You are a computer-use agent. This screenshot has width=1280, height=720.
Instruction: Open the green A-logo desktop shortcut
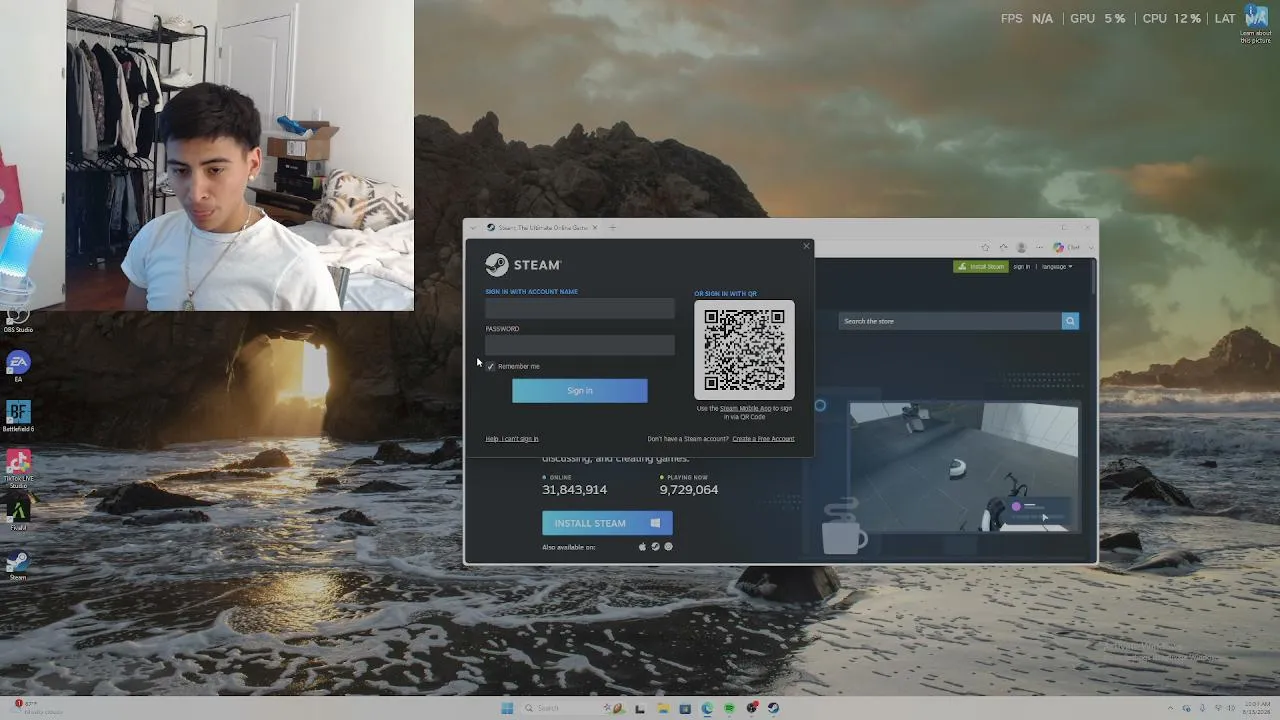point(18,514)
